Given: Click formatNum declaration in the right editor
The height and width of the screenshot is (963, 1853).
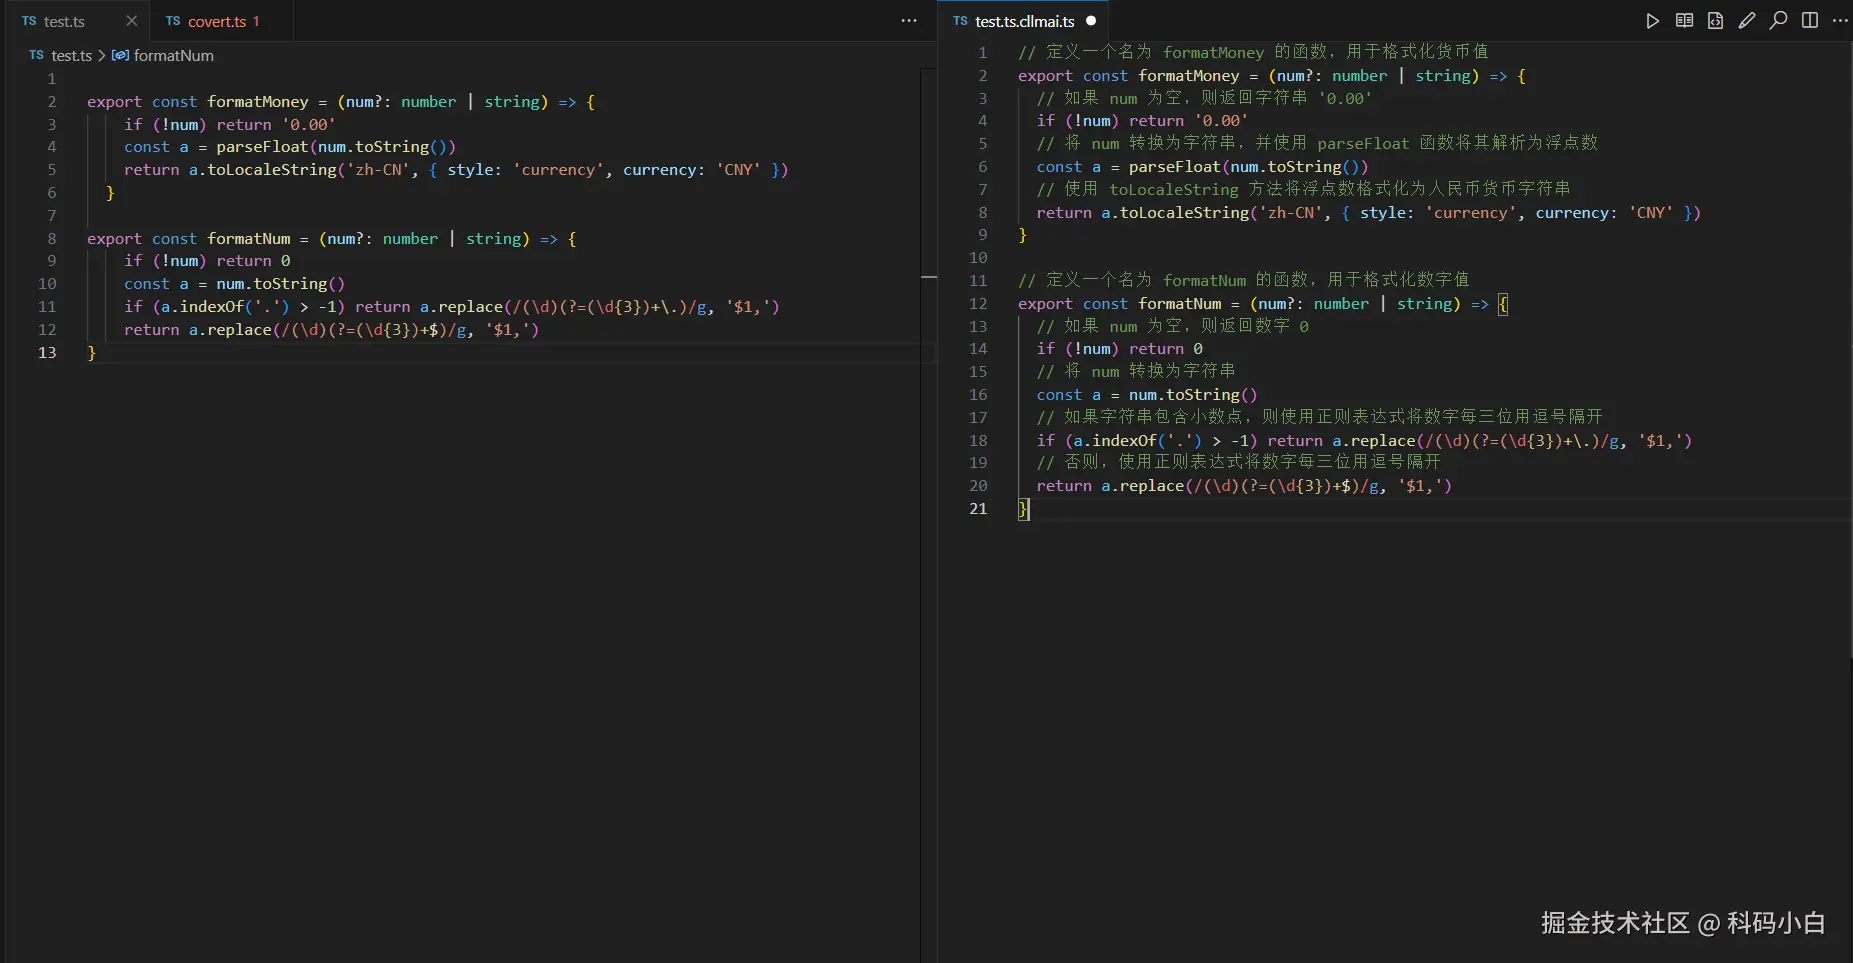Looking at the screenshot, I should coord(1180,304).
